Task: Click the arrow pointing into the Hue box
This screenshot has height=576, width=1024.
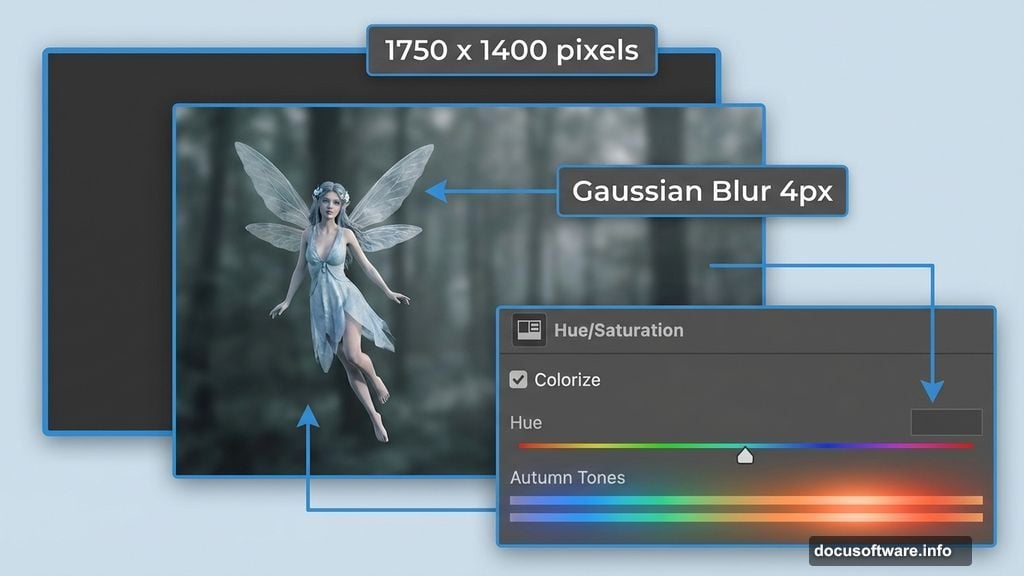Action: 934,390
